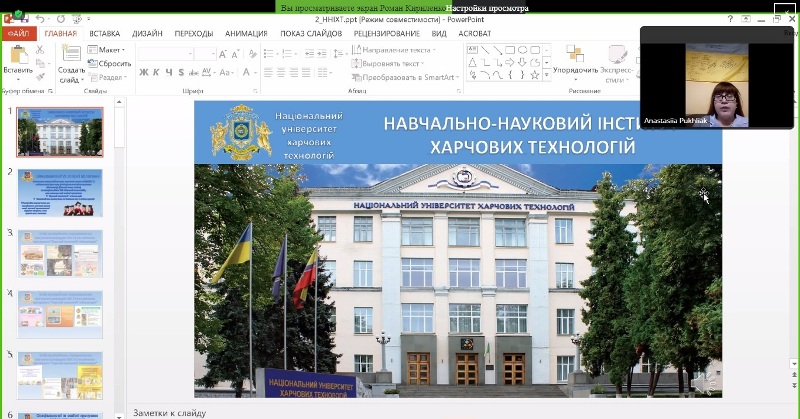This screenshot has height=419, width=800.
Task: Click the Сбросить reset button
Action: (x=109, y=63)
